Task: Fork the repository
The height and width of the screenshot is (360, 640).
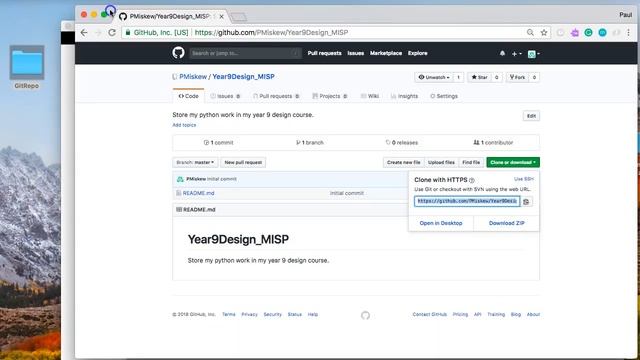Action: 517,77
